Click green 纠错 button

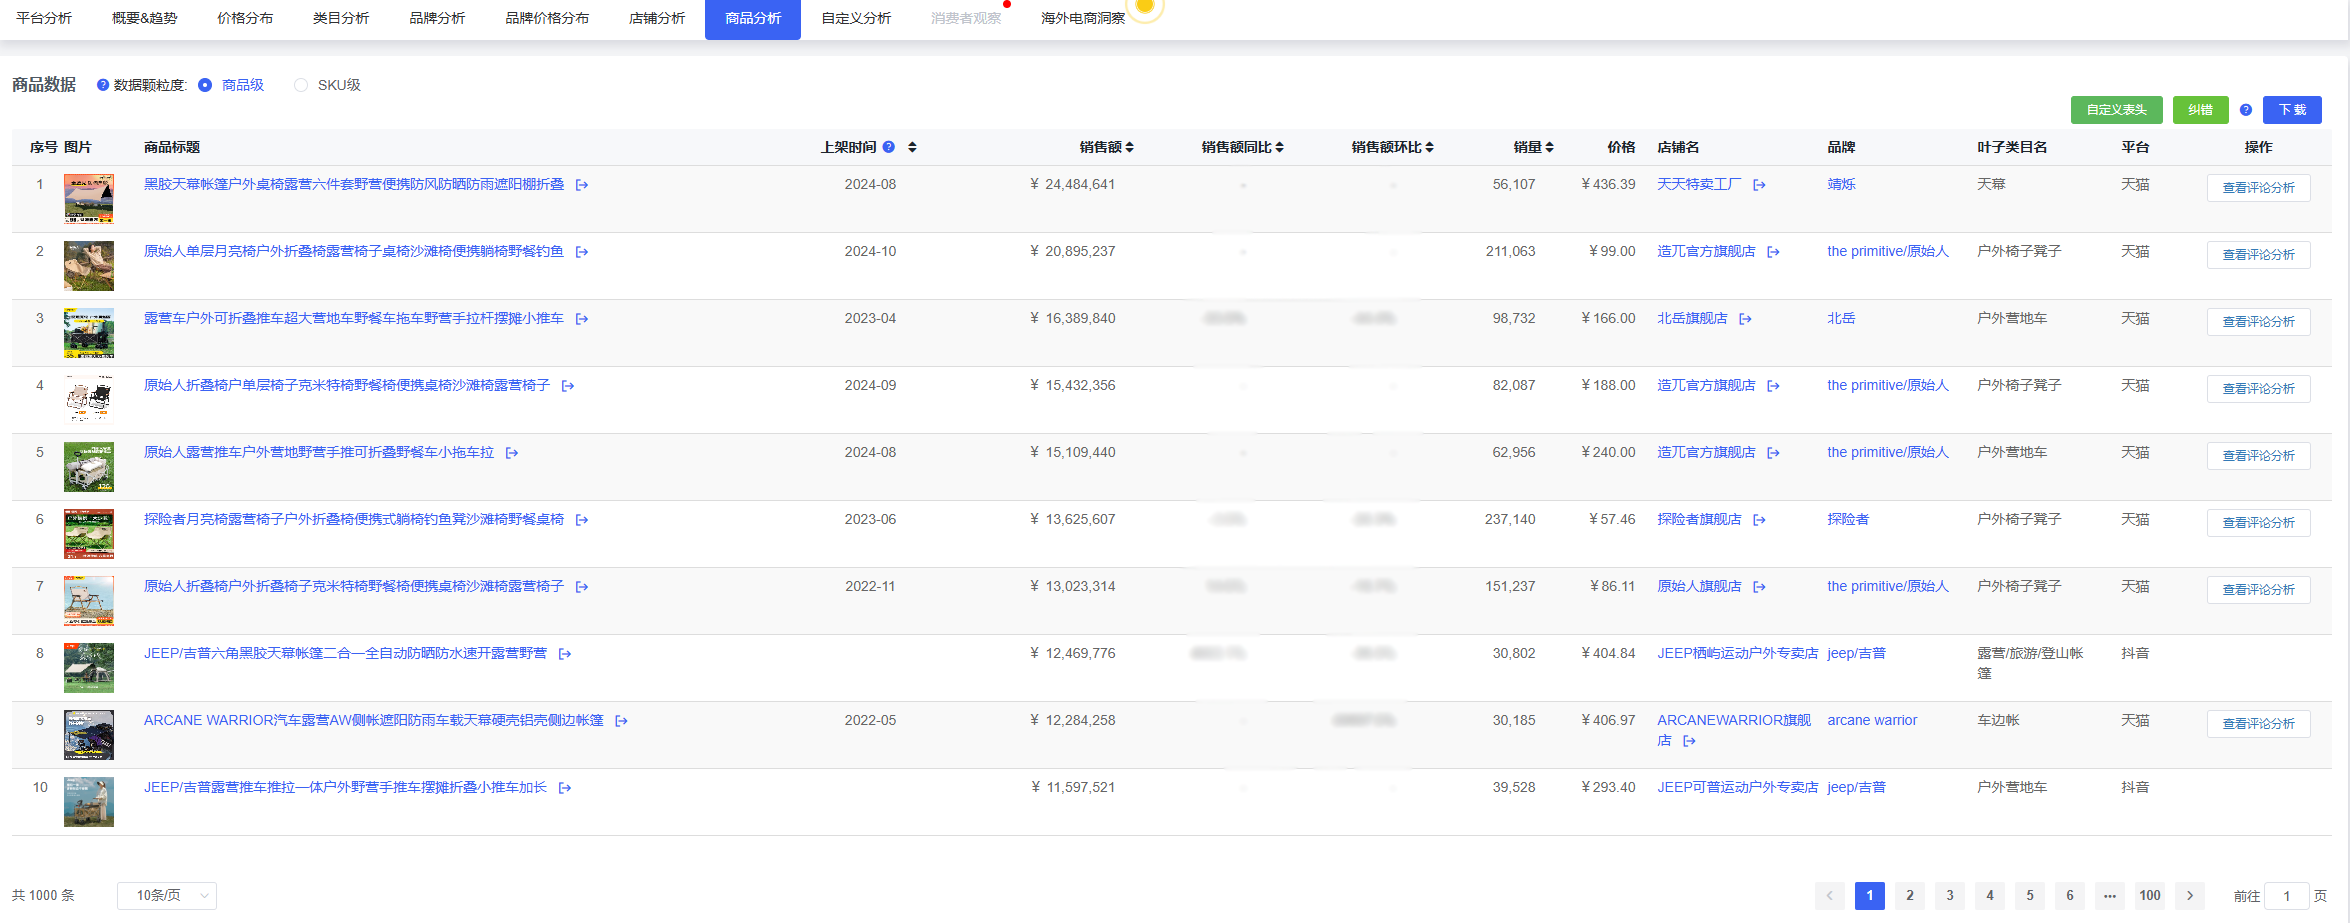click(2200, 110)
